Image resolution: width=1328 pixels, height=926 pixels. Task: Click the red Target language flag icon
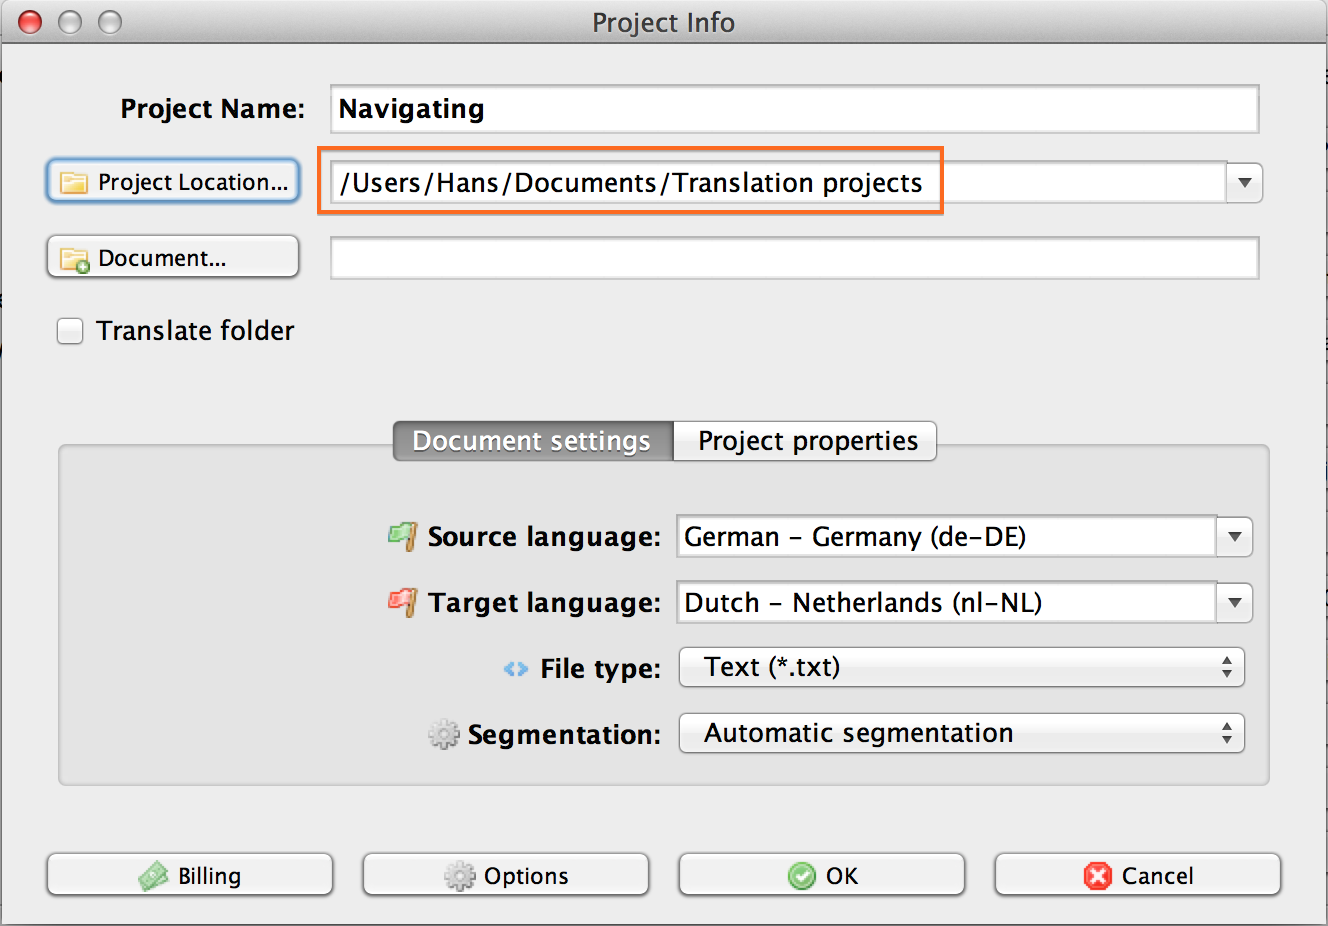click(402, 602)
